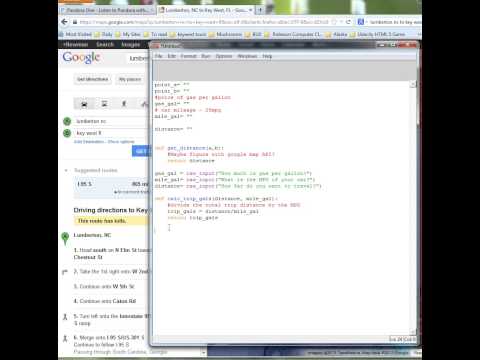Image resolution: width=480 pixels, height=360 pixels.
Task: Click the Get directions button
Action: pos(93,79)
